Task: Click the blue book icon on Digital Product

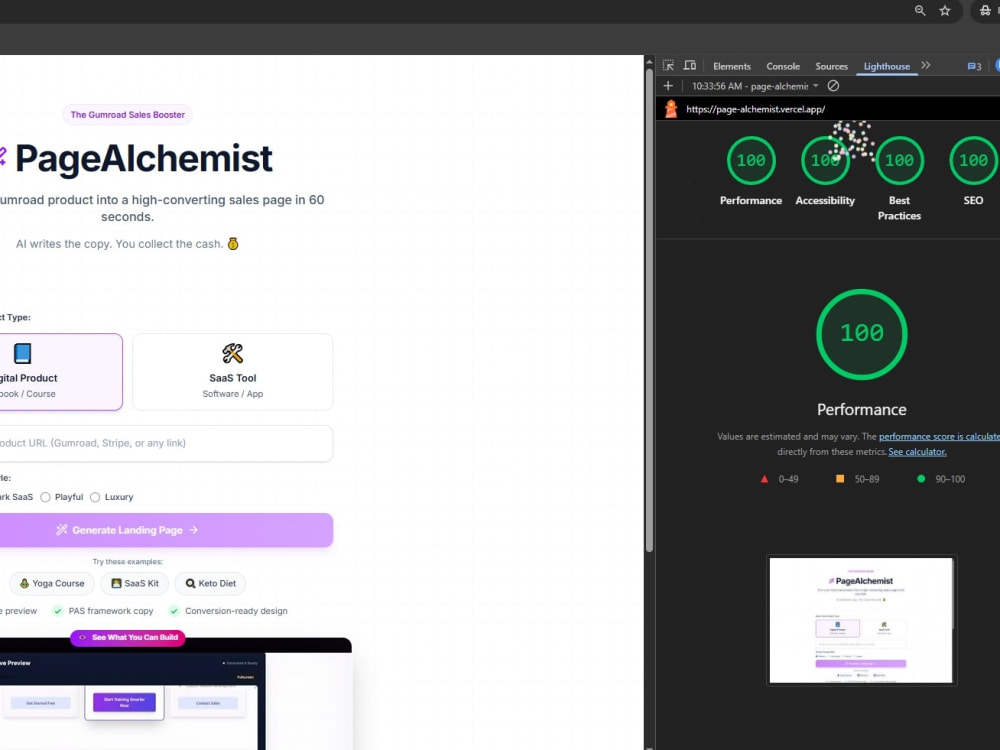Action: [x=22, y=353]
